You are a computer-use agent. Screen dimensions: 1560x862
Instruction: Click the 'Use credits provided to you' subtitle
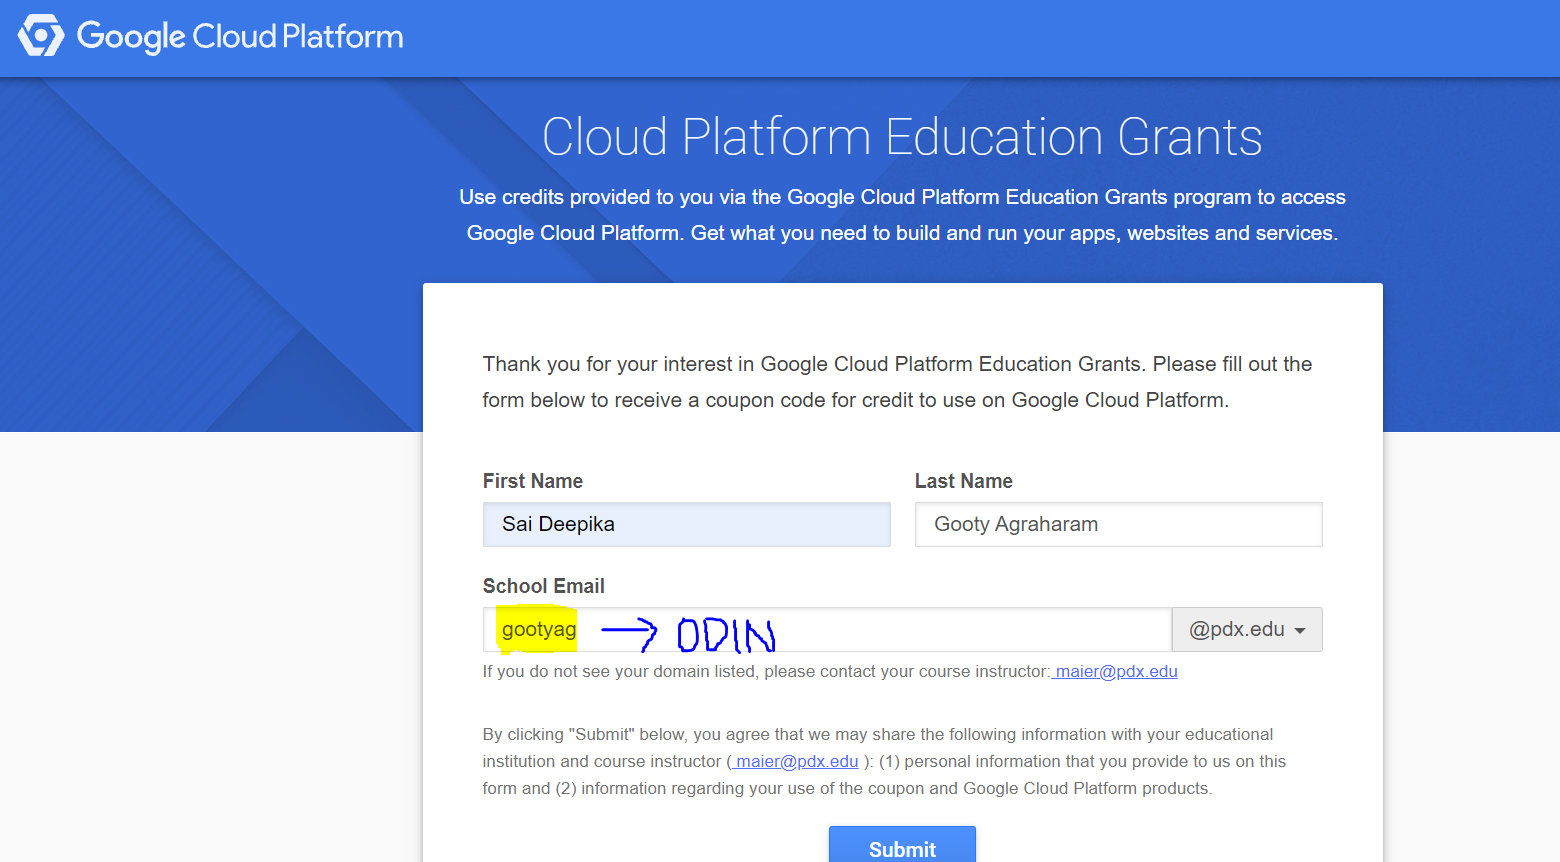click(x=902, y=215)
